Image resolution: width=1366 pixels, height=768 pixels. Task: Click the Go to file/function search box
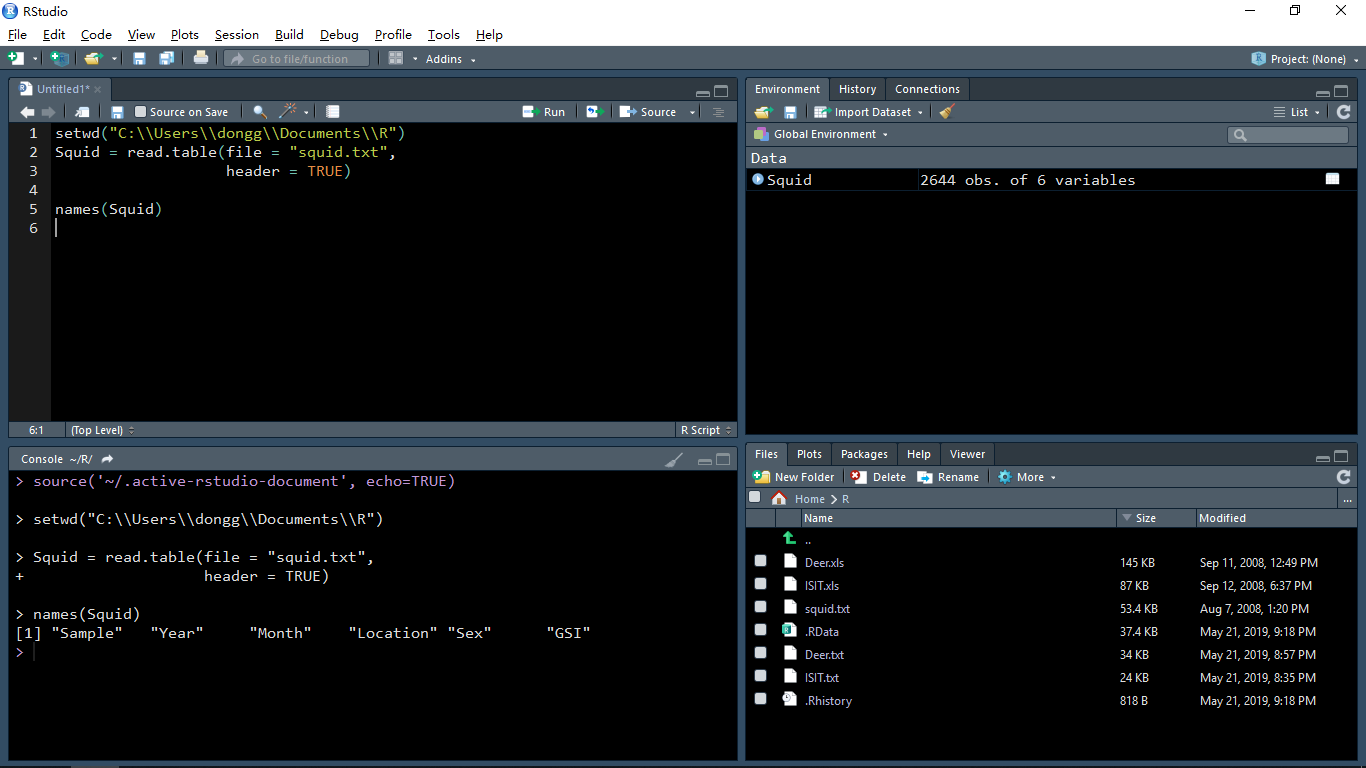[297, 59]
